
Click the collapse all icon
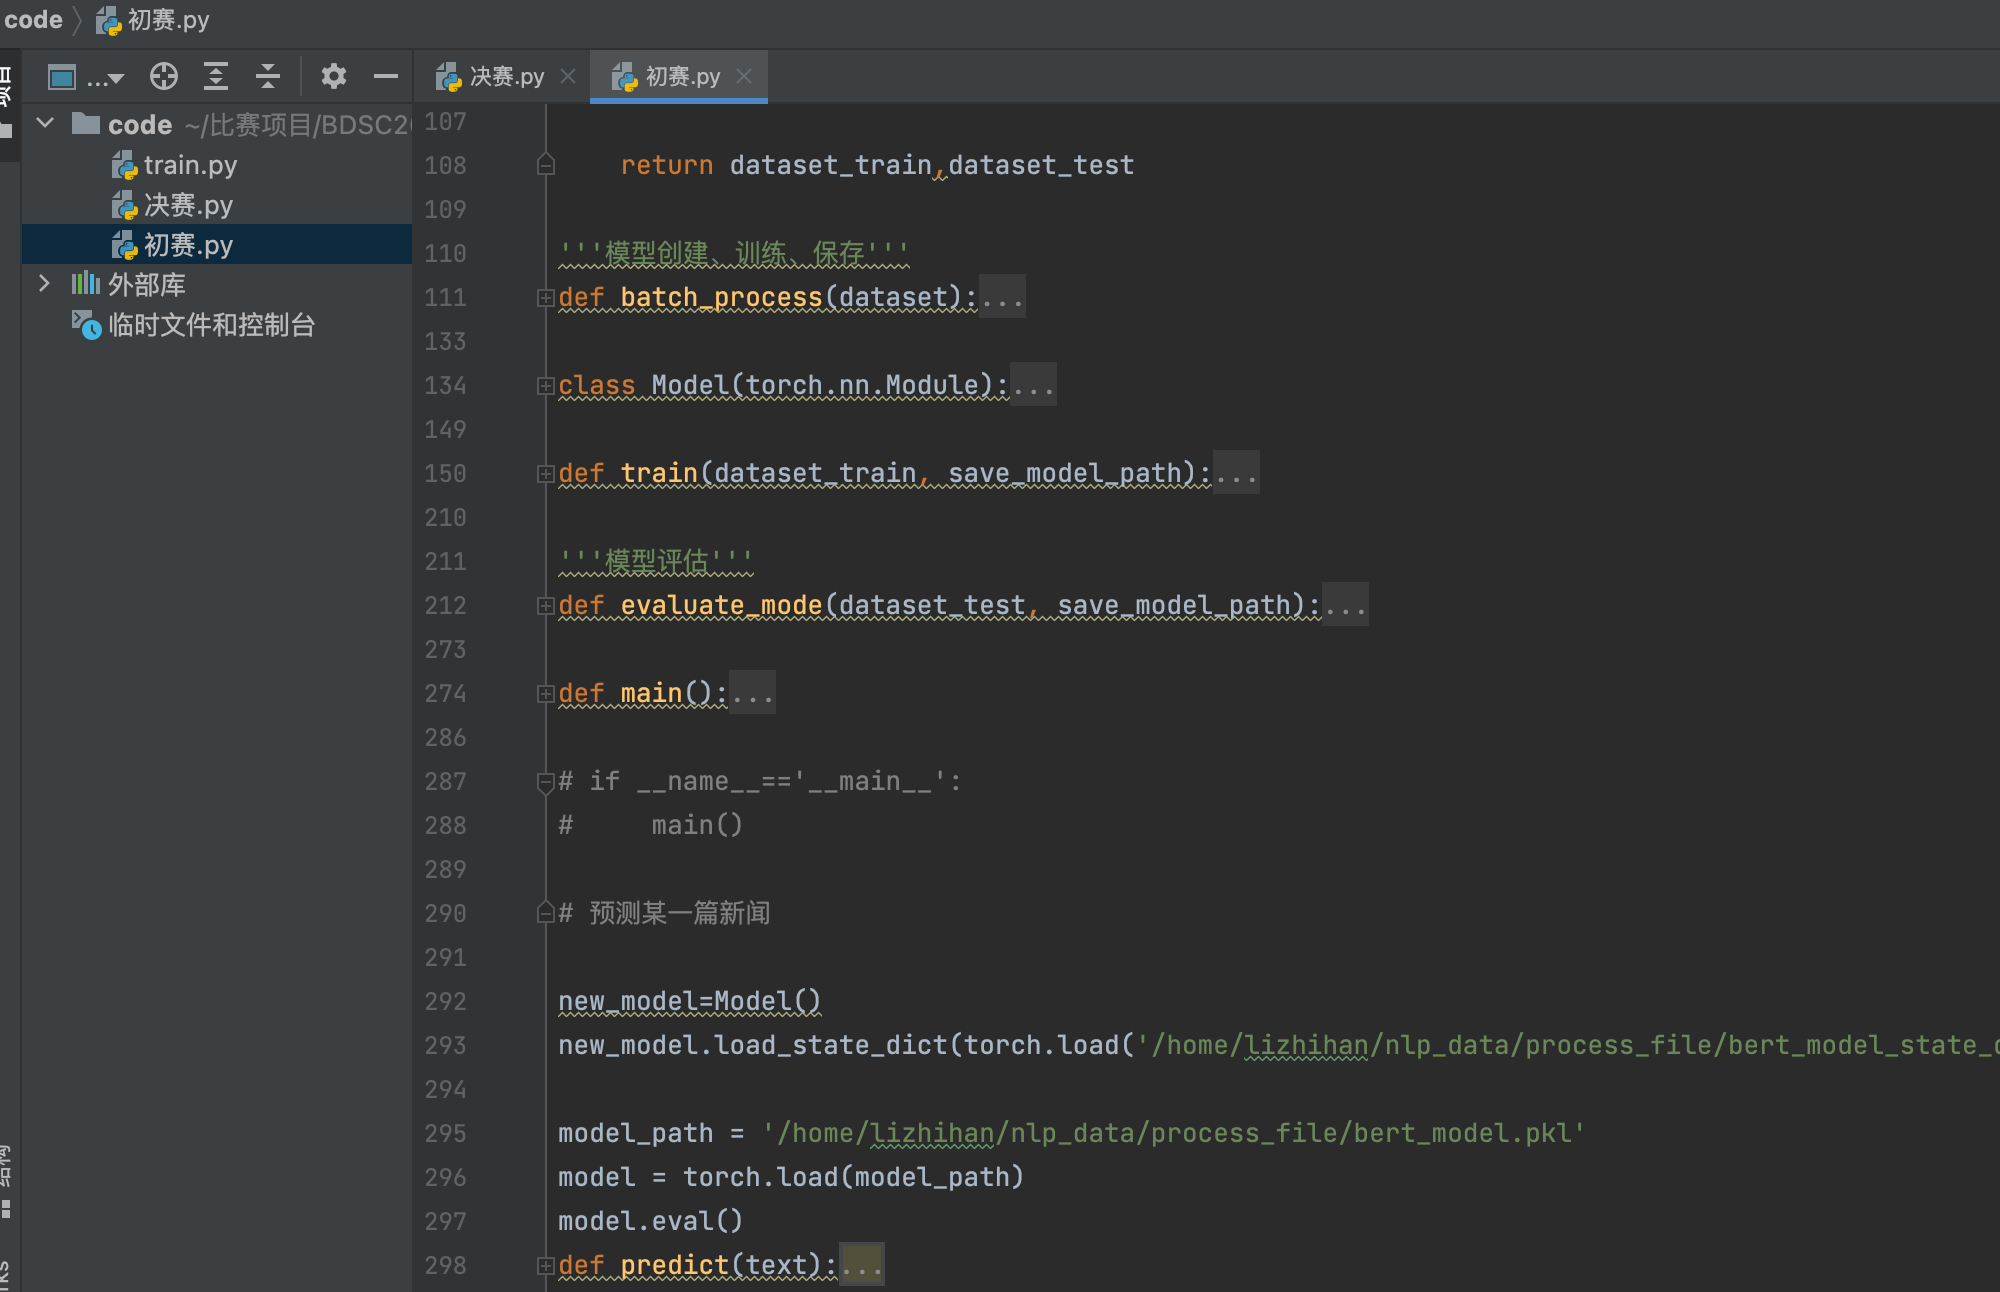click(267, 77)
